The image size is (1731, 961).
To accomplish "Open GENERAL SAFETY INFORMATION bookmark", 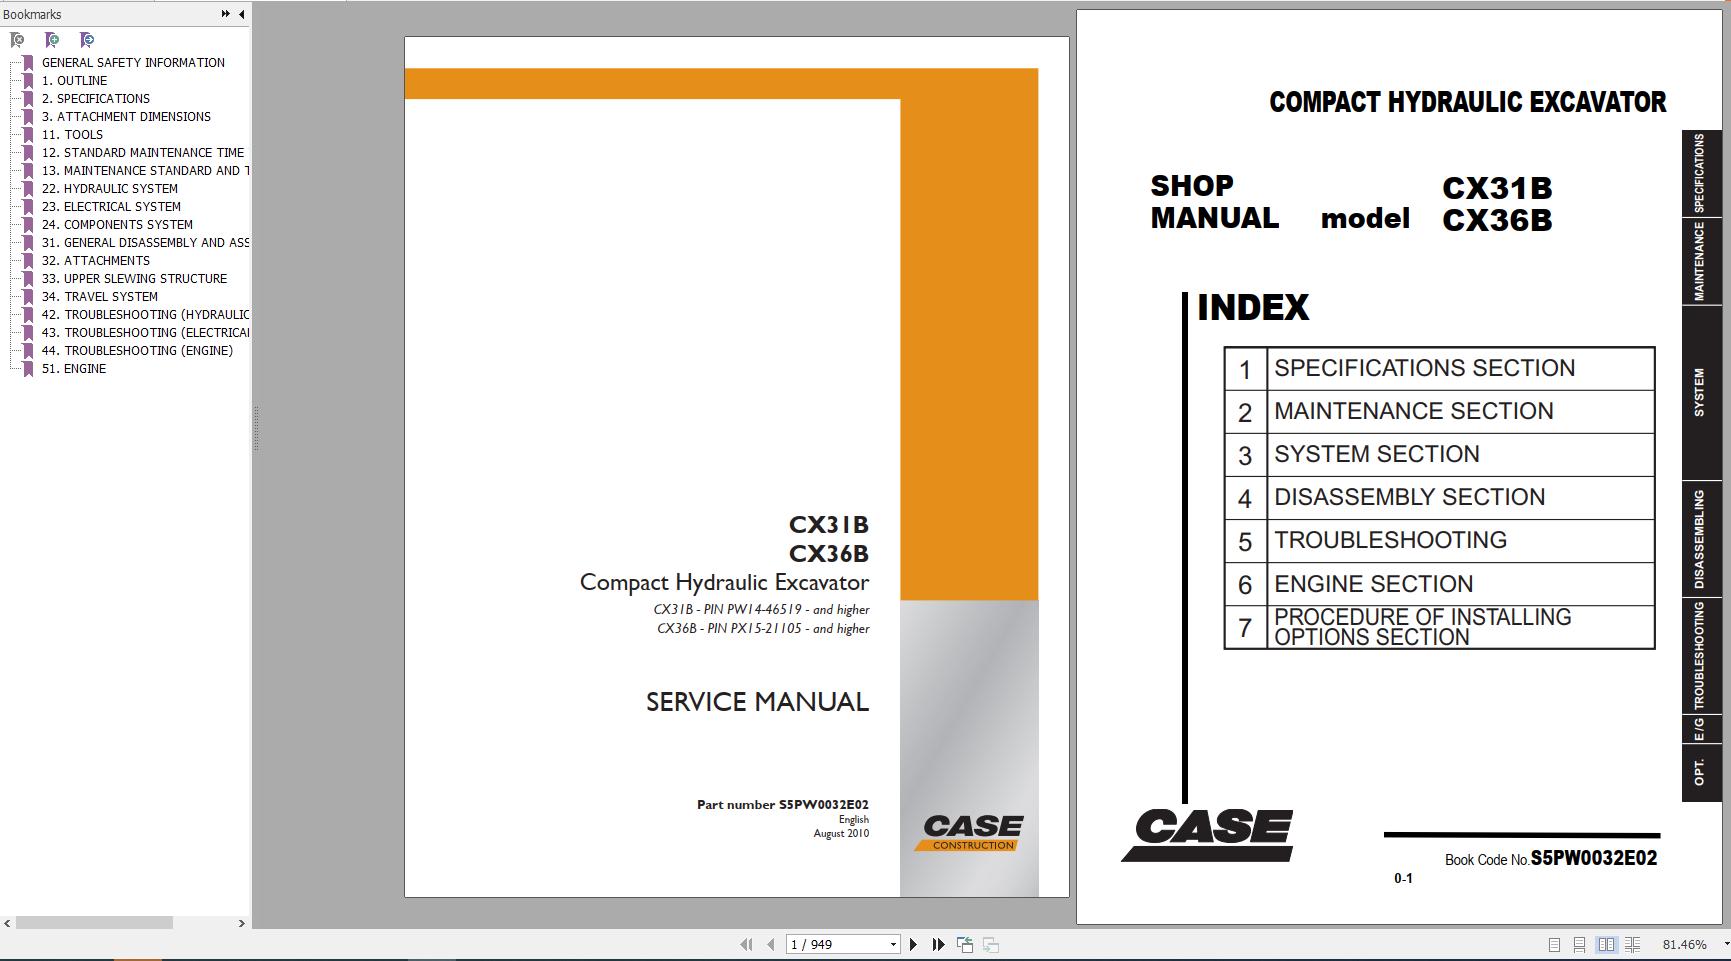I will [x=133, y=62].
